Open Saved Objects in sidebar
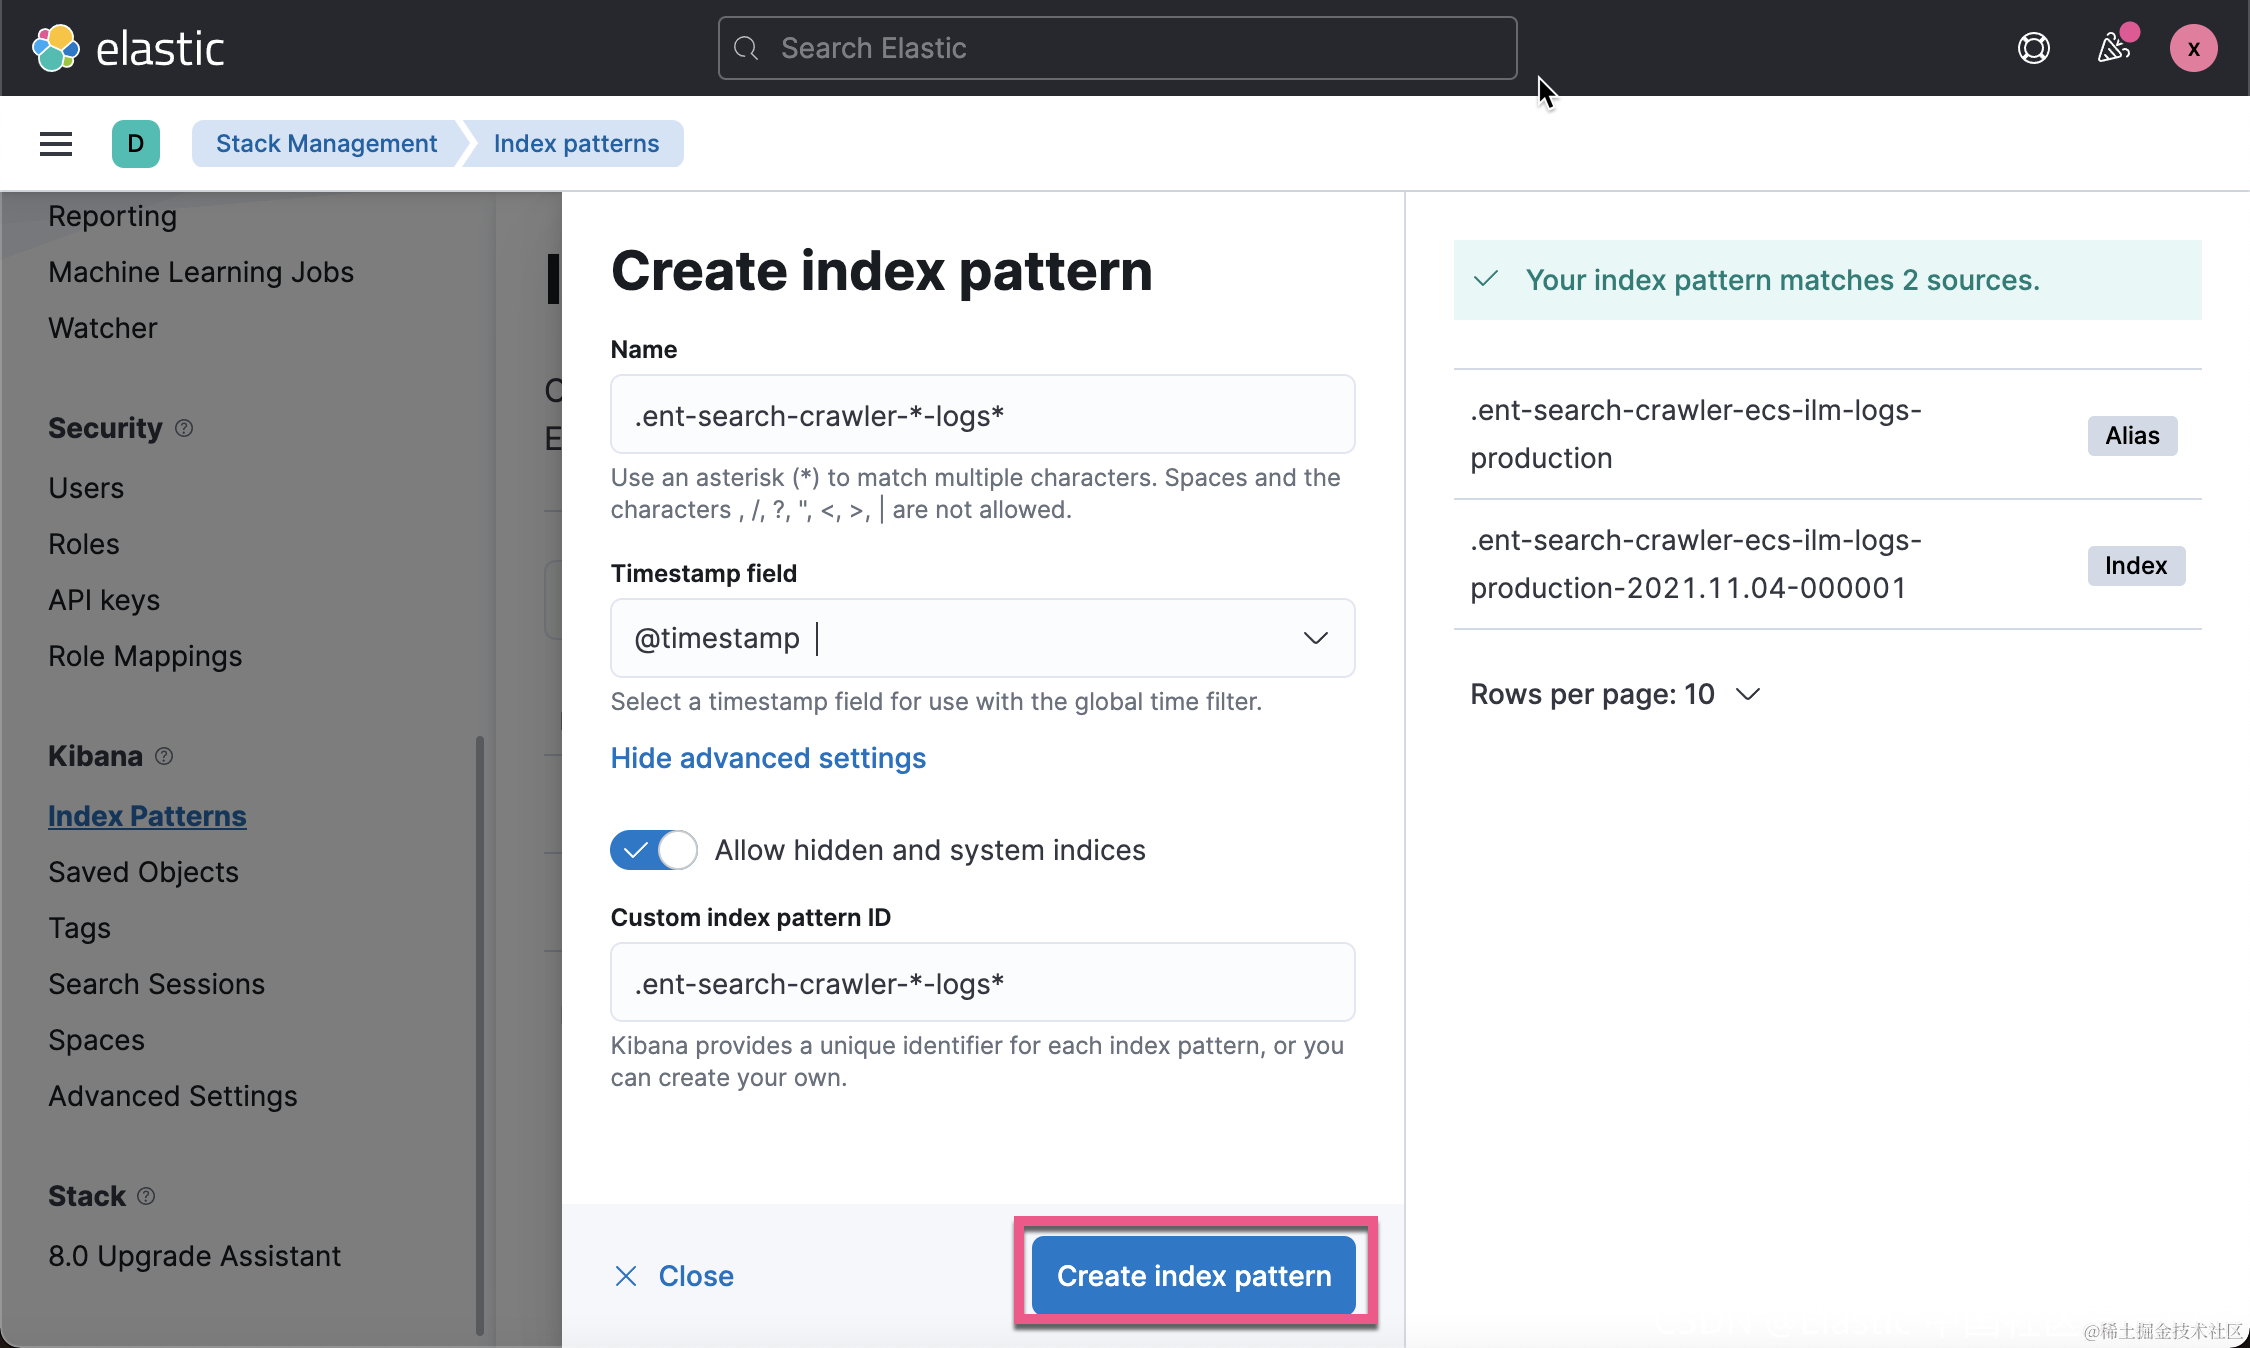The image size is (2250, 1348). pyautogui.click(x=143, y=872)
